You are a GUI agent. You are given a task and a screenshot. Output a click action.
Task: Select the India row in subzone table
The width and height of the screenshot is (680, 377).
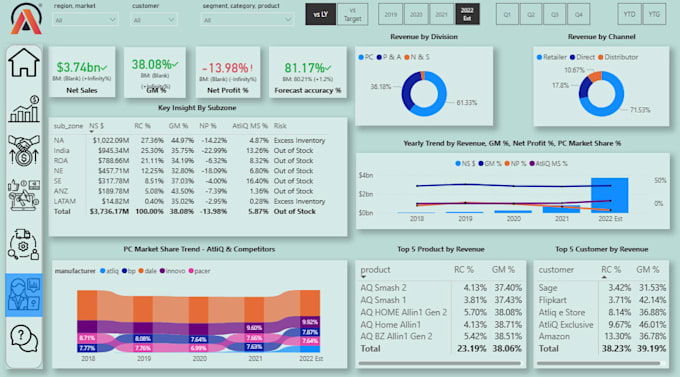pos(190,151)
